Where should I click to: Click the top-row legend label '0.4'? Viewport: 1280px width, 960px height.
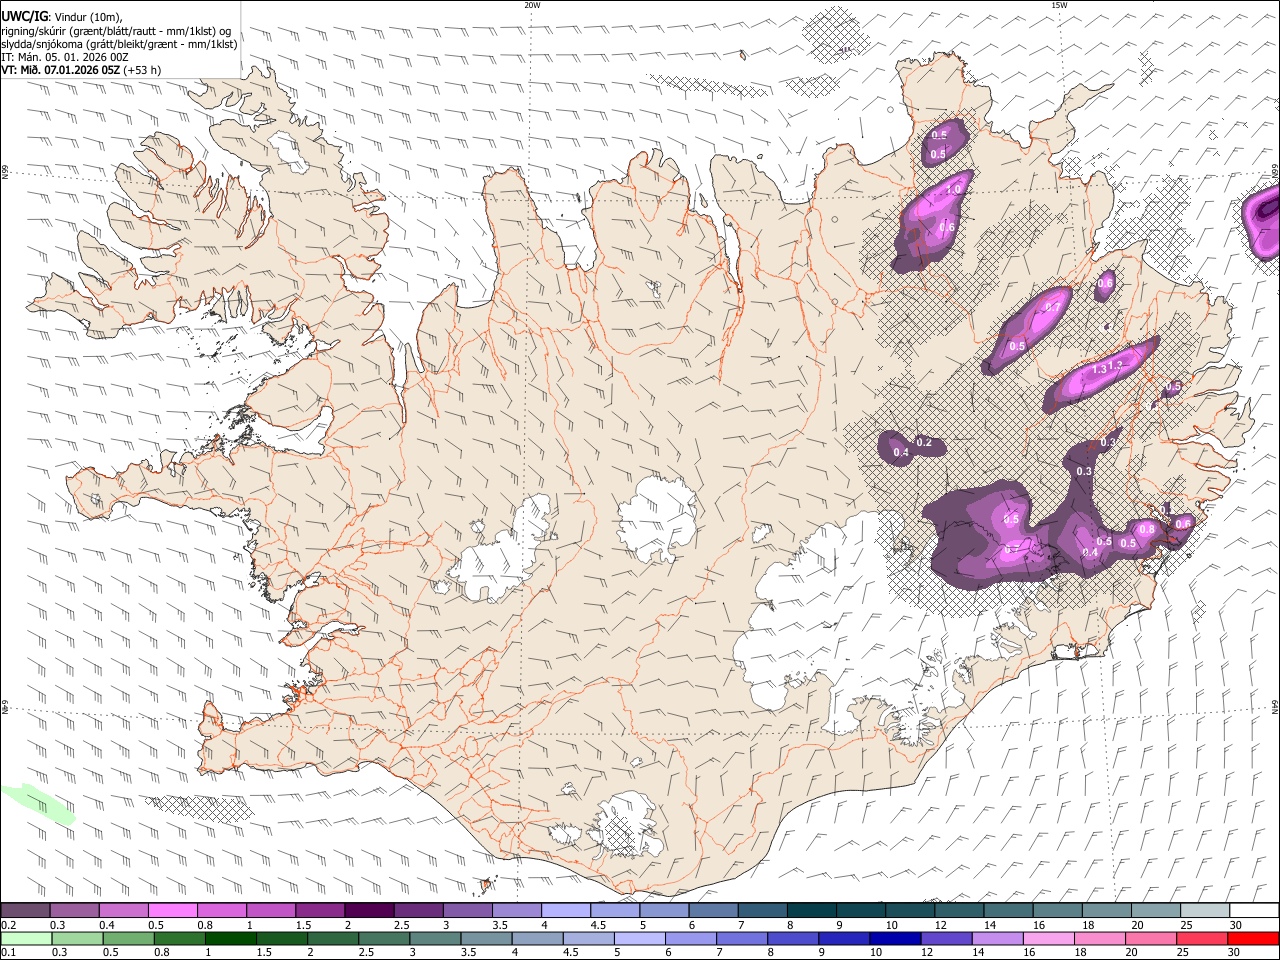pos(107,925)
